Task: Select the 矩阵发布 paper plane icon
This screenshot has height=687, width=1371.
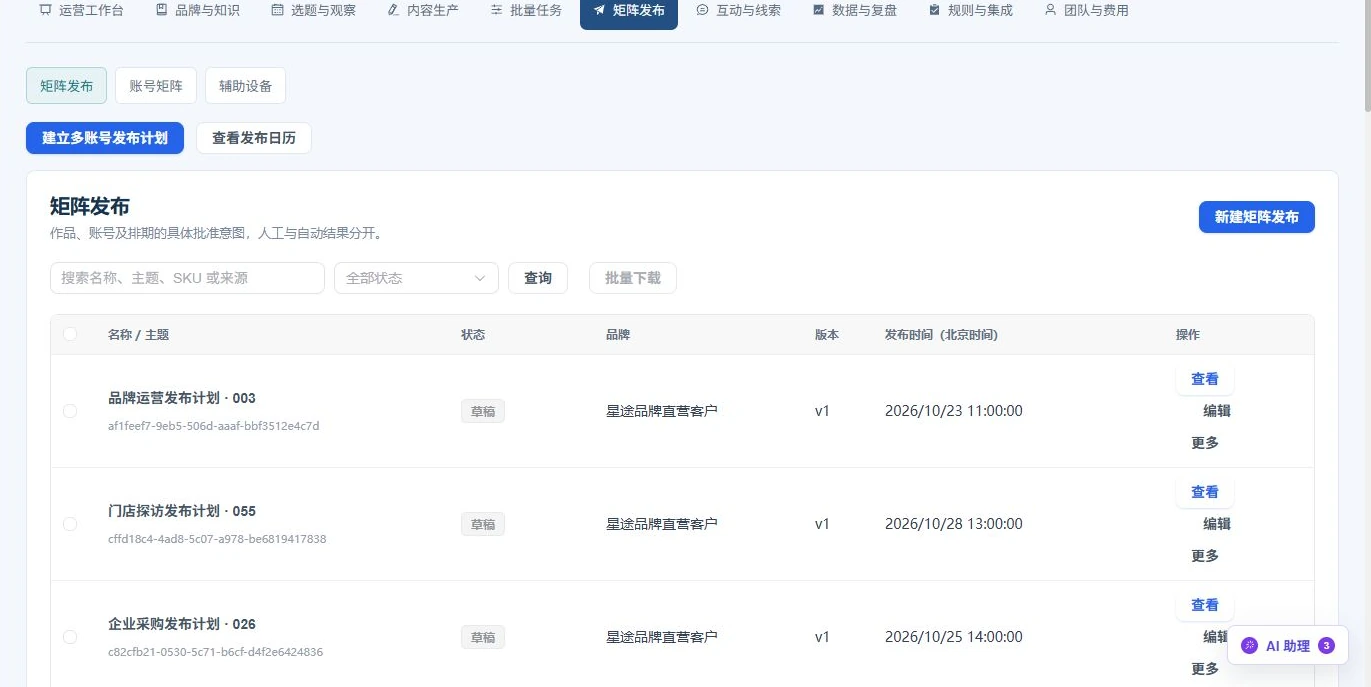Action: click(x=599, y=10)
